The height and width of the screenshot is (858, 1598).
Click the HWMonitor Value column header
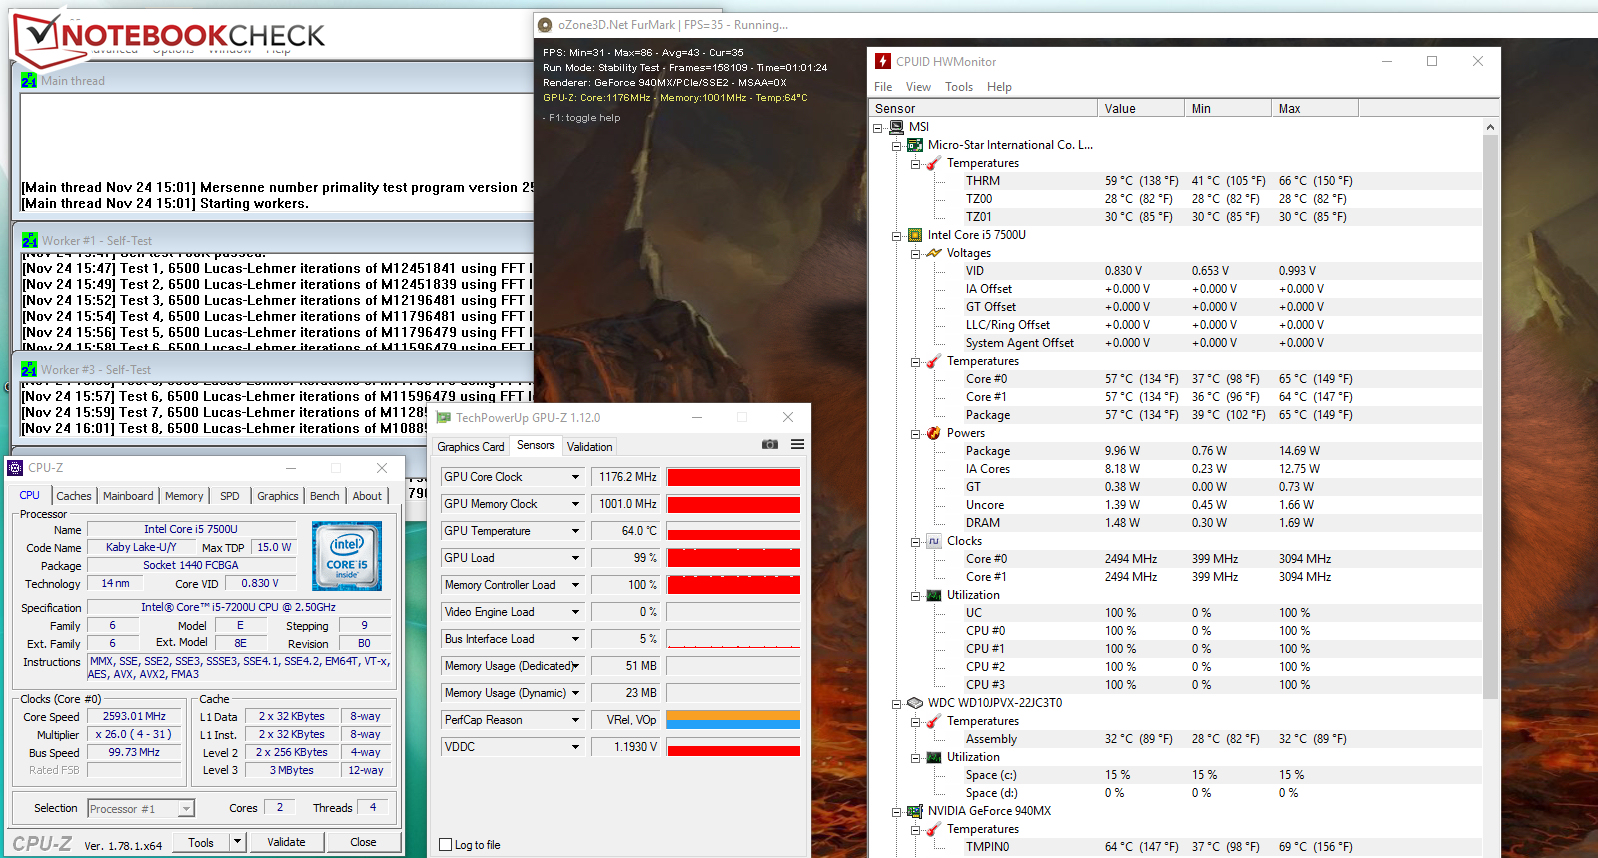coord(1141,108)
